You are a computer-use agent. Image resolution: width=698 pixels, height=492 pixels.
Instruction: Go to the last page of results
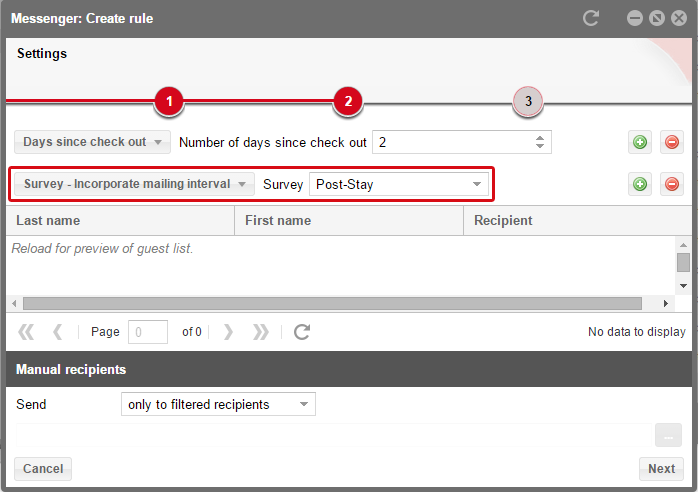[x=260, y=332]
